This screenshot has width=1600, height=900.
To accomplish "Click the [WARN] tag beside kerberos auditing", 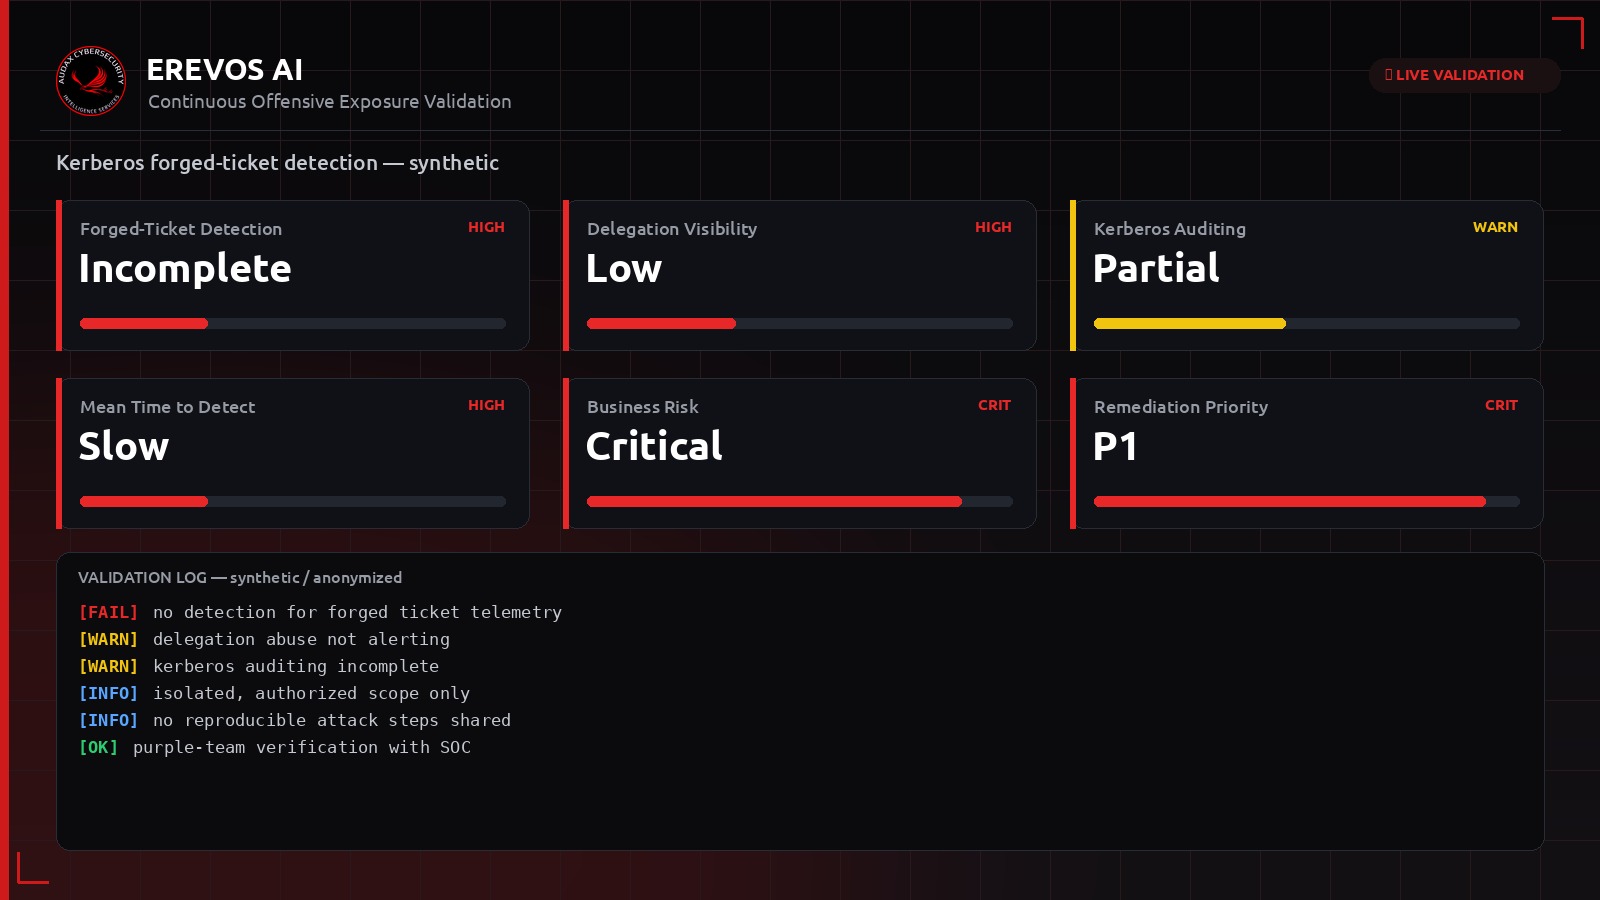I will click(x=108, y=666).
